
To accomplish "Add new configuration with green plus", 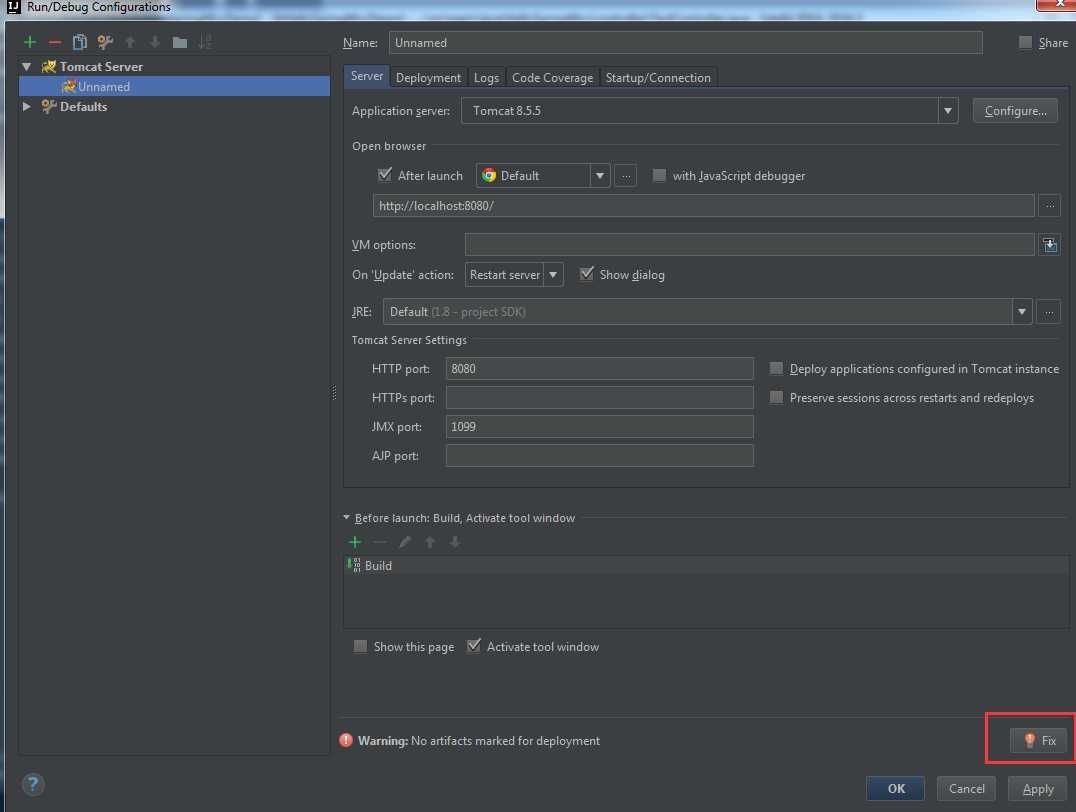I will pyautogui.click(x=30, y=42).
